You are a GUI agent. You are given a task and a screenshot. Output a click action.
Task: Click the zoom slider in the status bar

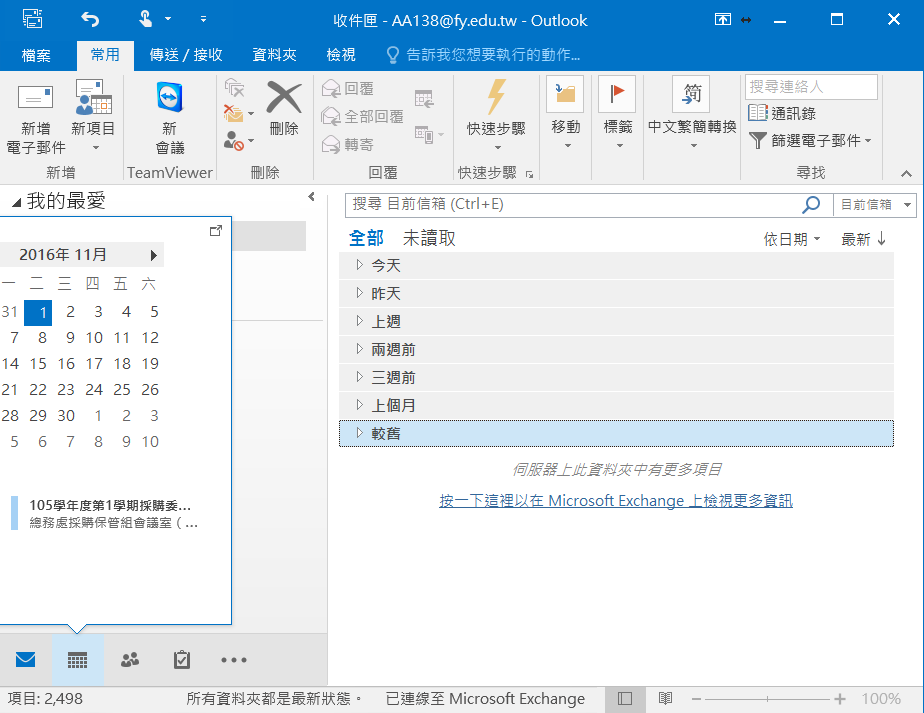[767, 699]
